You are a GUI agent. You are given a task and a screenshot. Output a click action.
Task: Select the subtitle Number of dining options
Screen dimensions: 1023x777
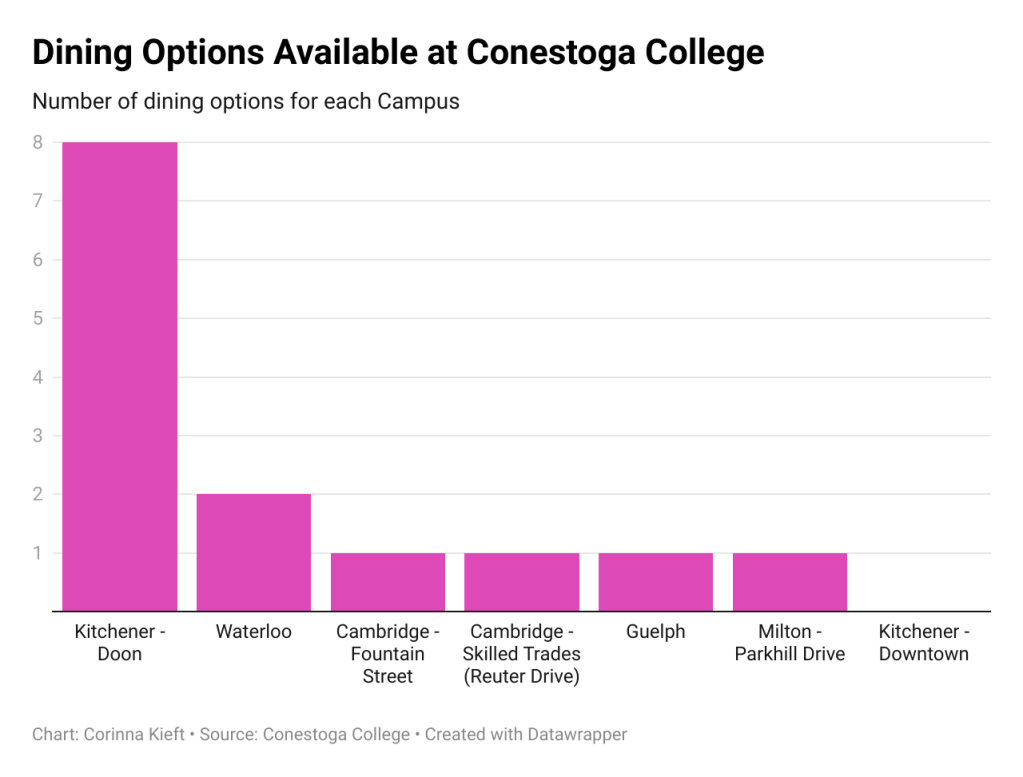point(246,102)
